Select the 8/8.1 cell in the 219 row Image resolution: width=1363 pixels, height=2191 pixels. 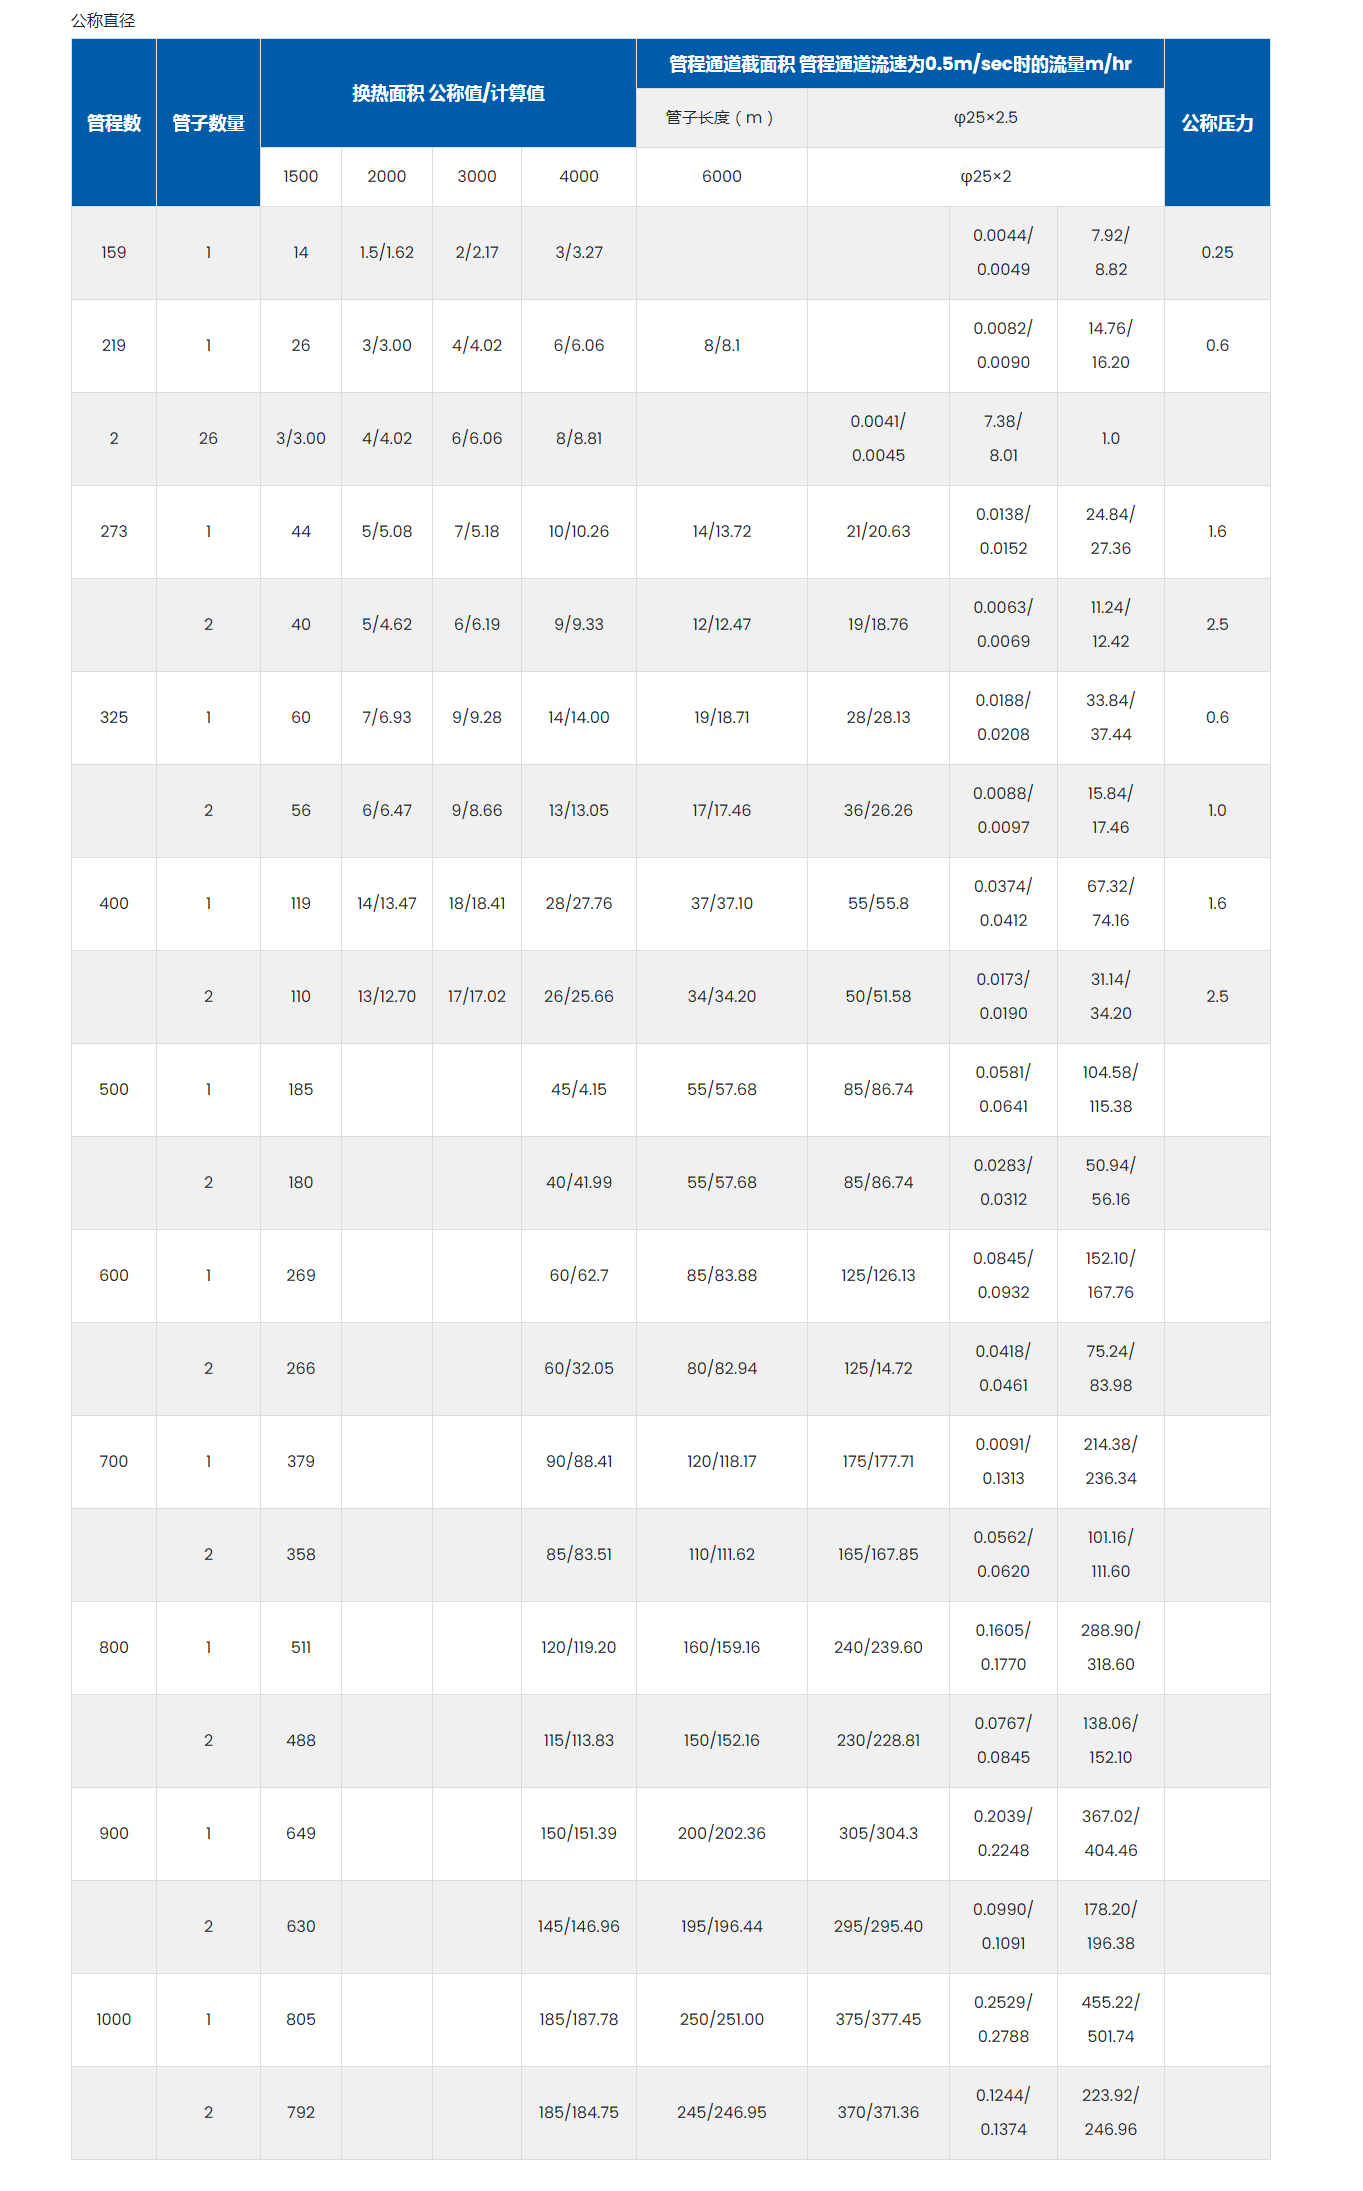click(x=721, y=346)
